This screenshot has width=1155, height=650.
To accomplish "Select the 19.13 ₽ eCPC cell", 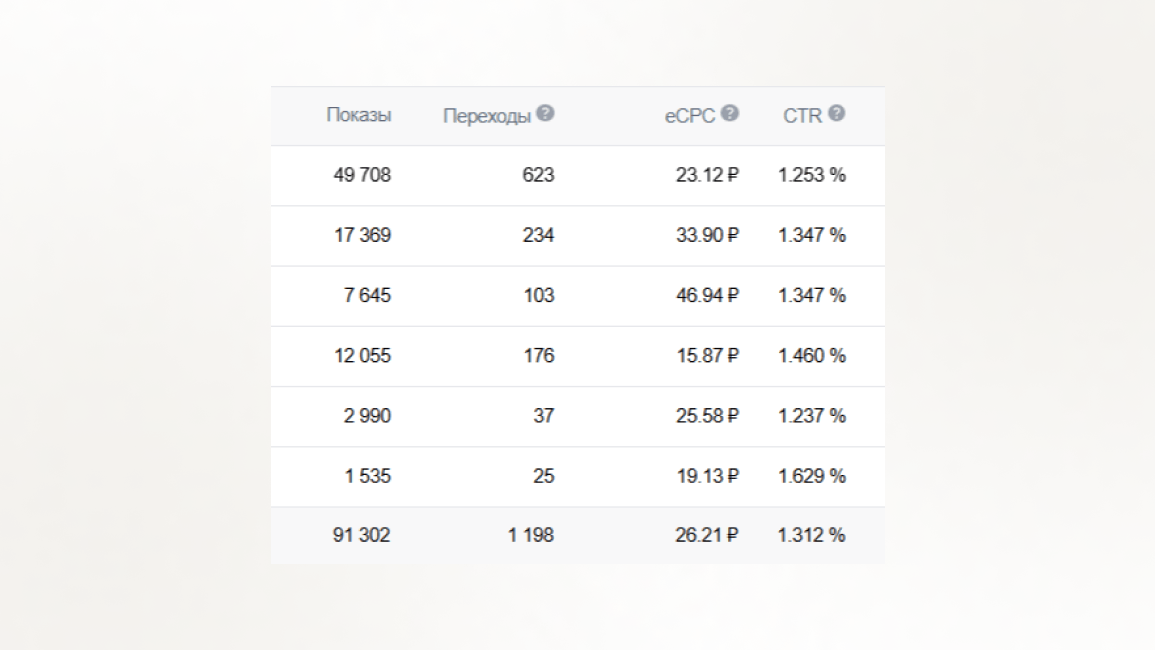I will click(707, 475).
